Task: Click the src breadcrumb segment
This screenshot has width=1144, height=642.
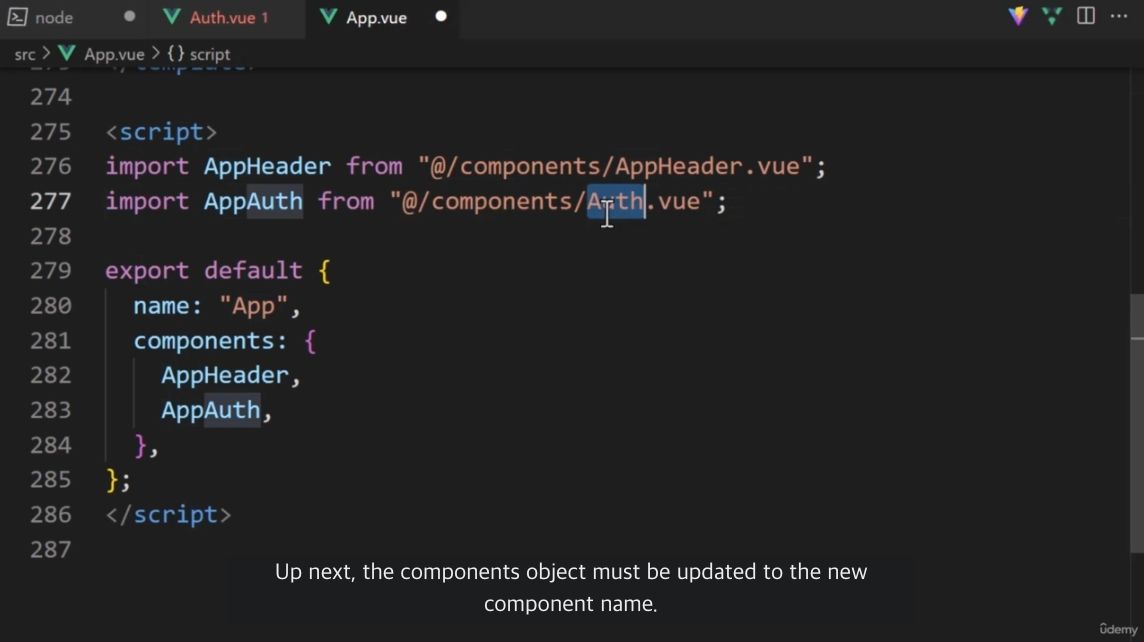Action: [x=25, y=54]
